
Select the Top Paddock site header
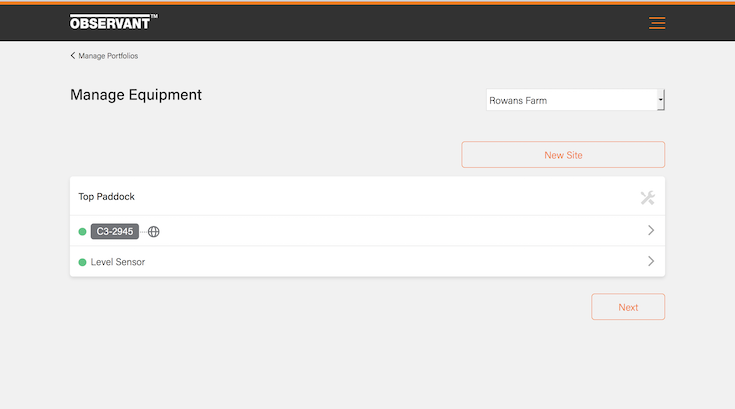click(107, 197)
